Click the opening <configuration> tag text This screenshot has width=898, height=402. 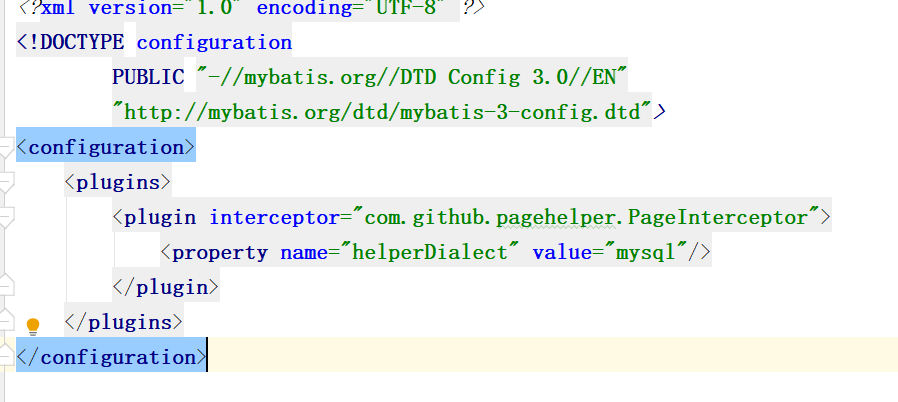[106, 147]
